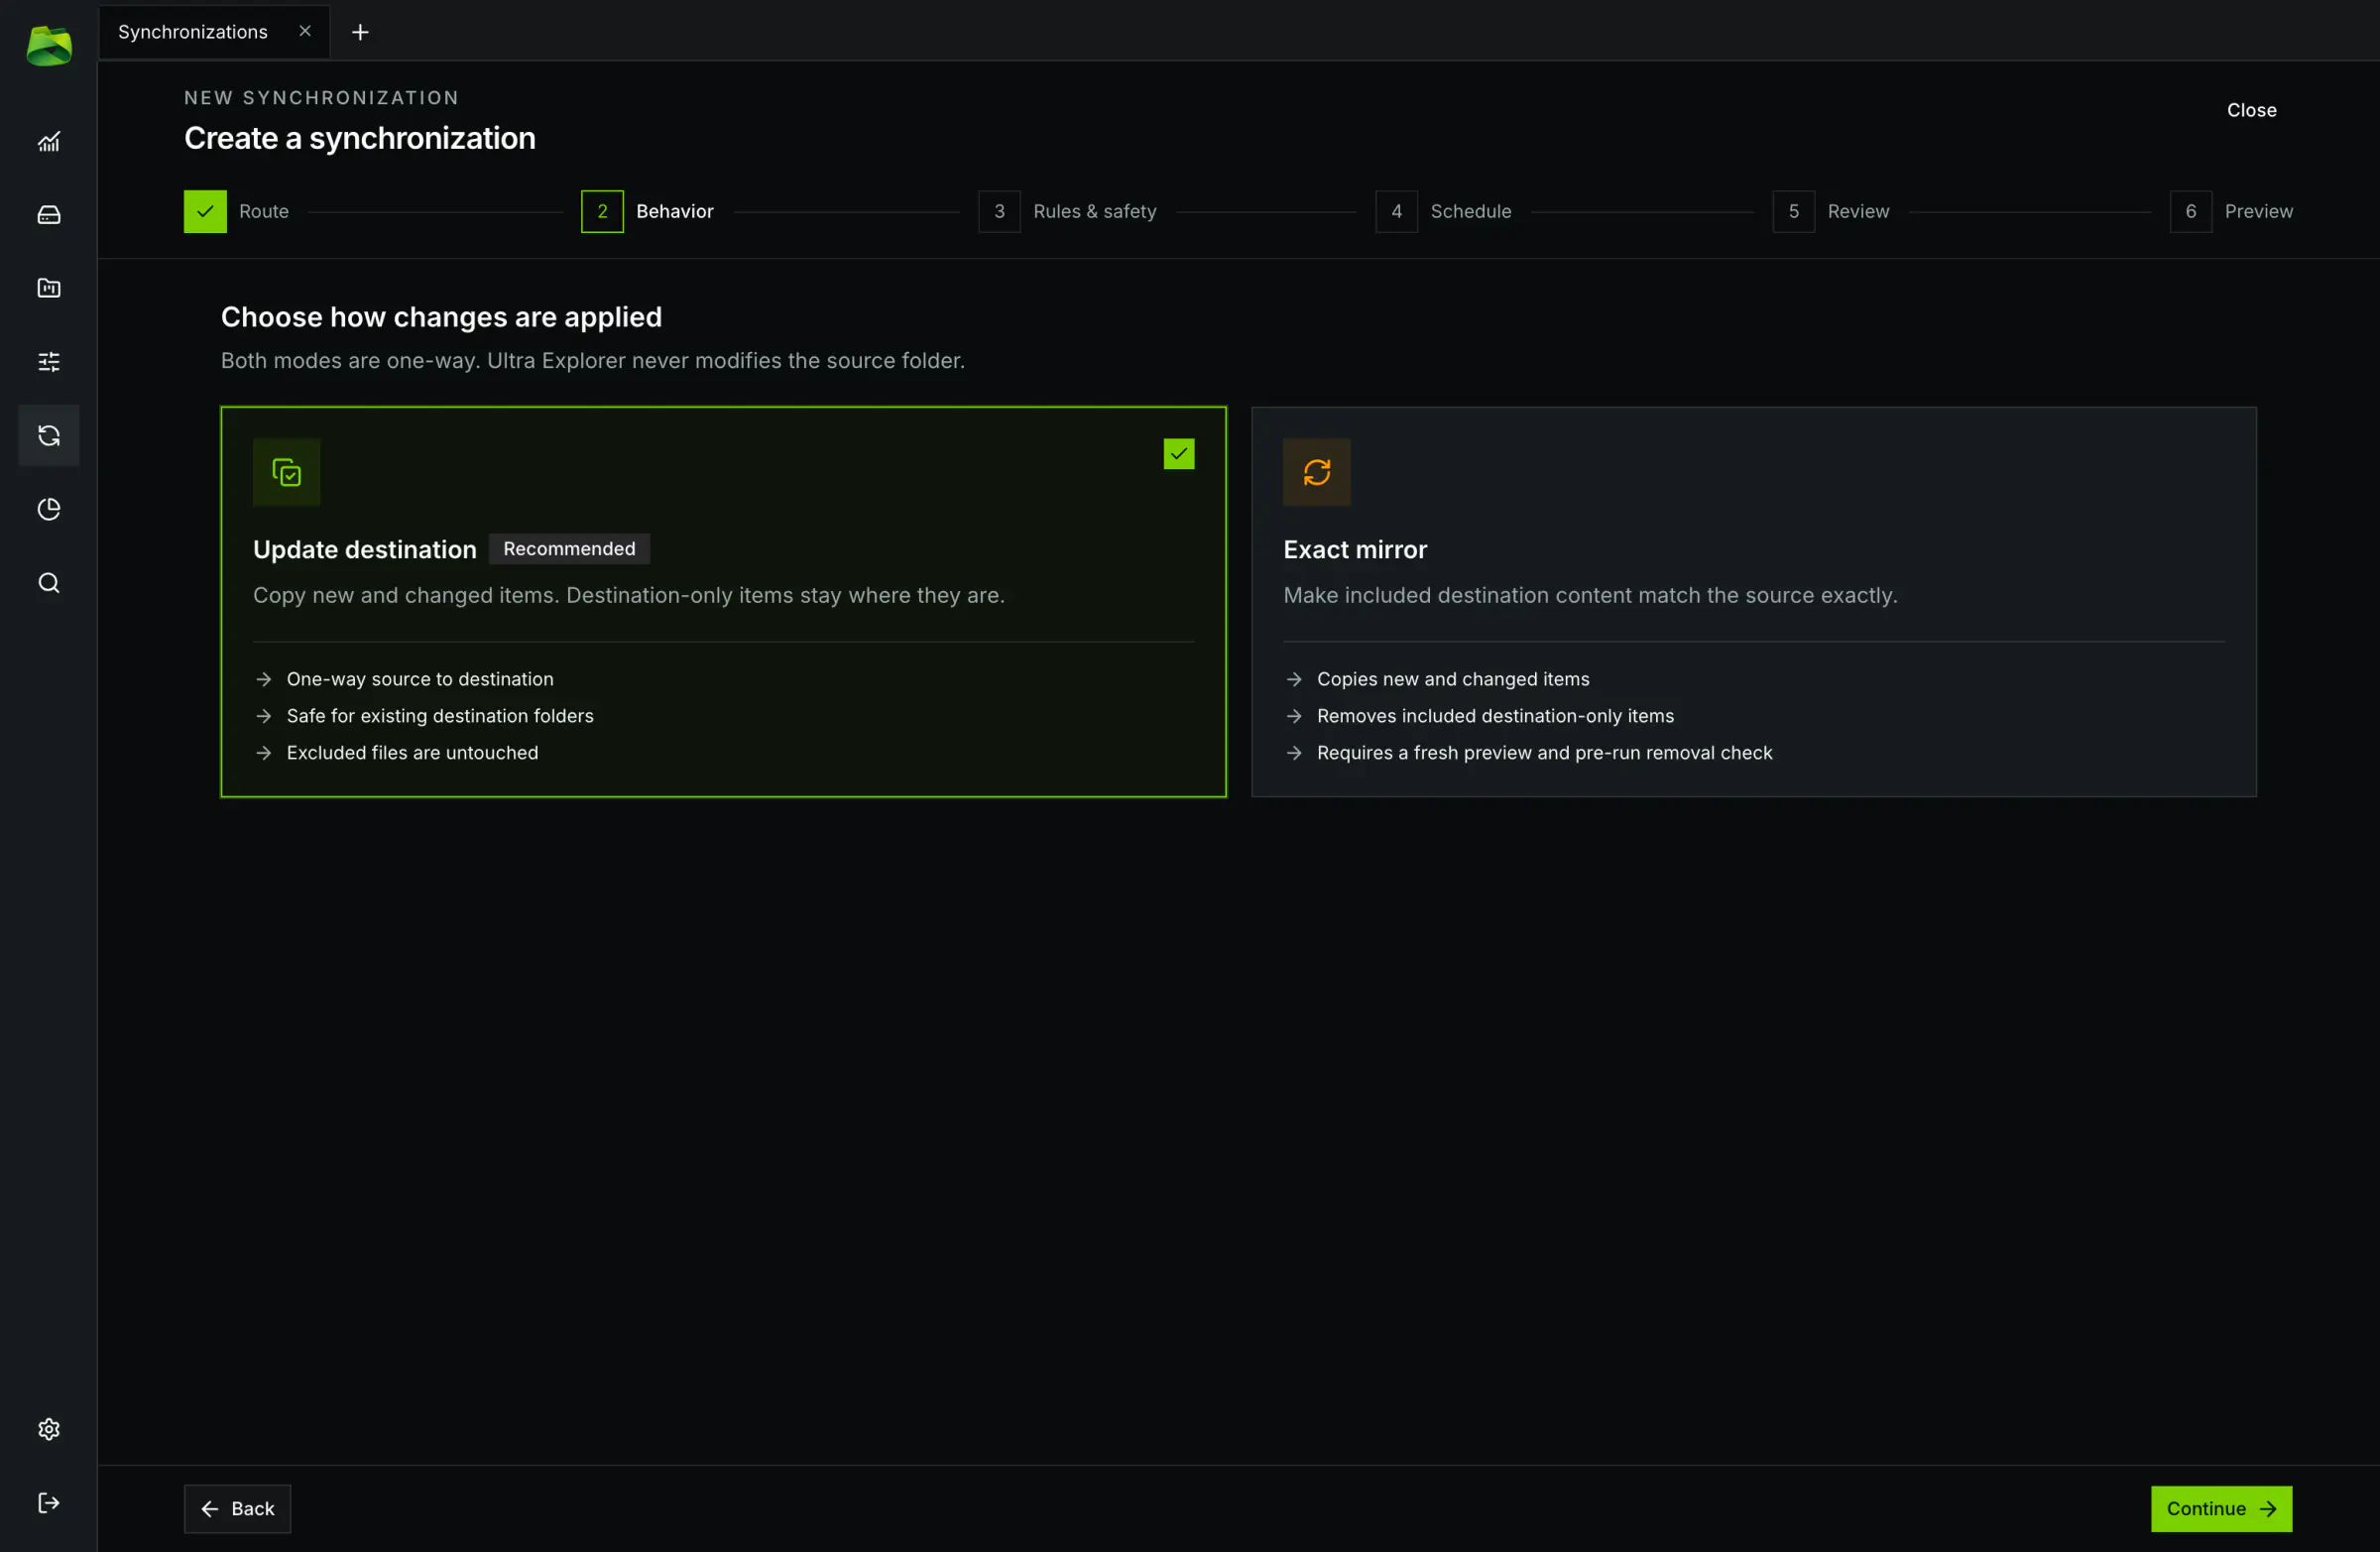Select the Exact mirror mode card

[x=1753, y=602]
